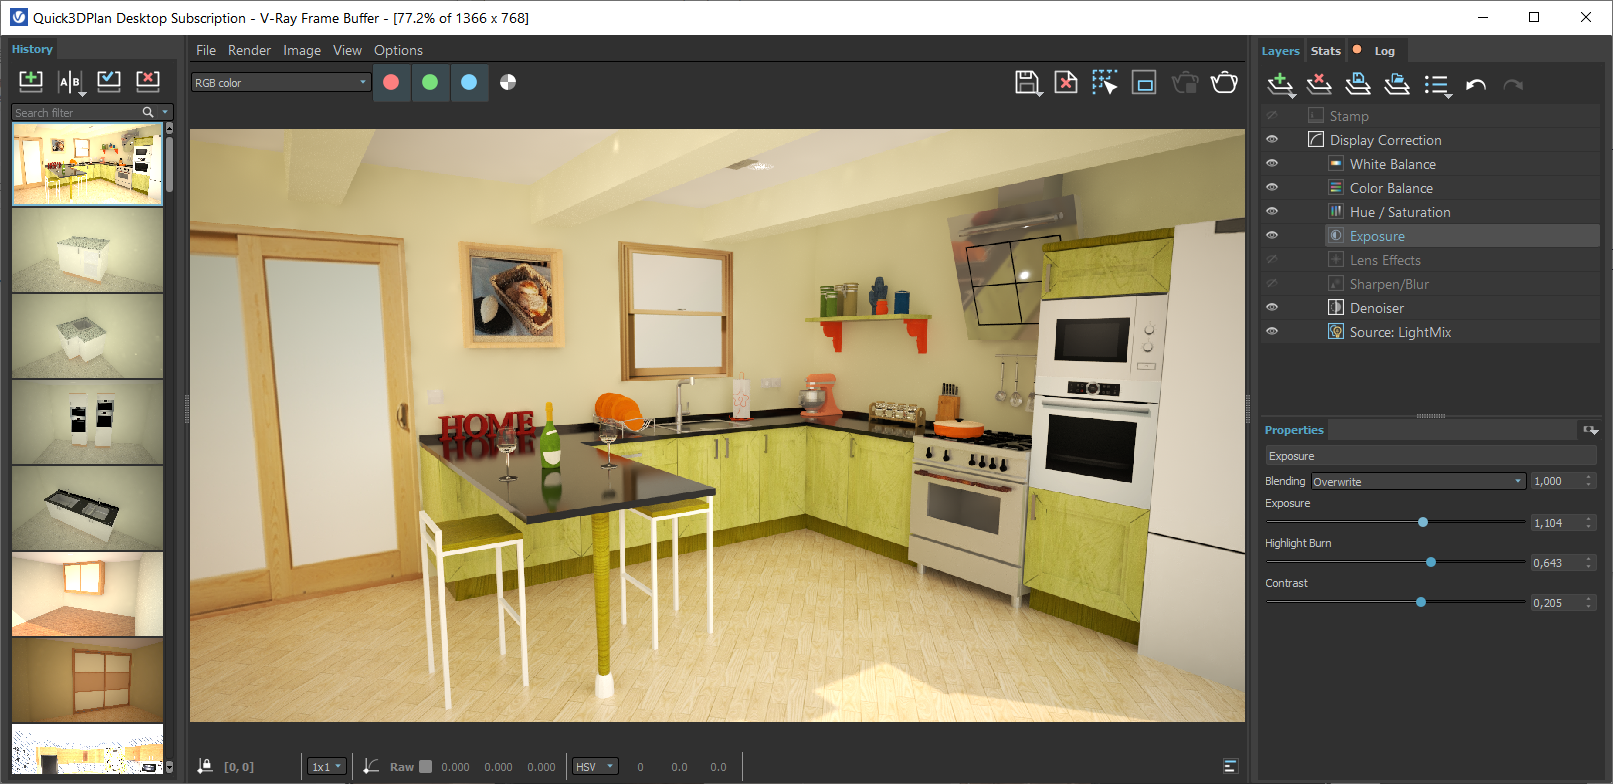The width and height of the screenshot is (1613, 784).
Task: Click the Highlight Burn slider handle
Action: (1431, 562)
